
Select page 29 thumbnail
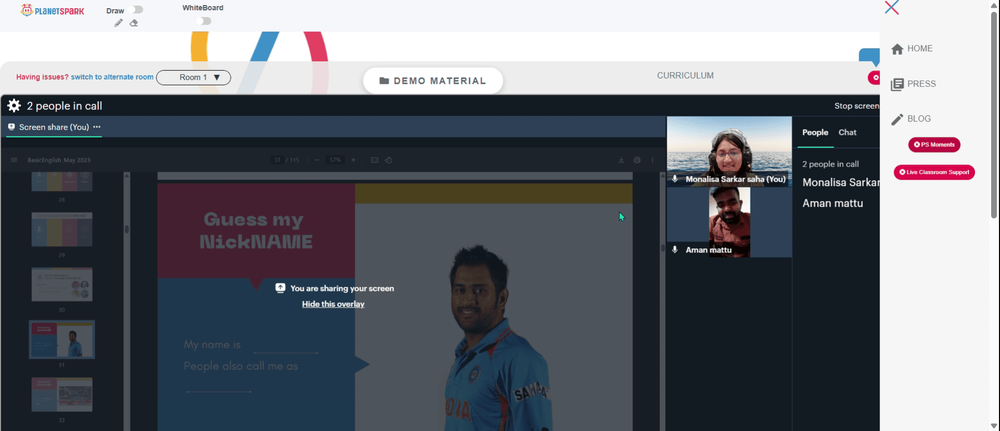point(62,229)
